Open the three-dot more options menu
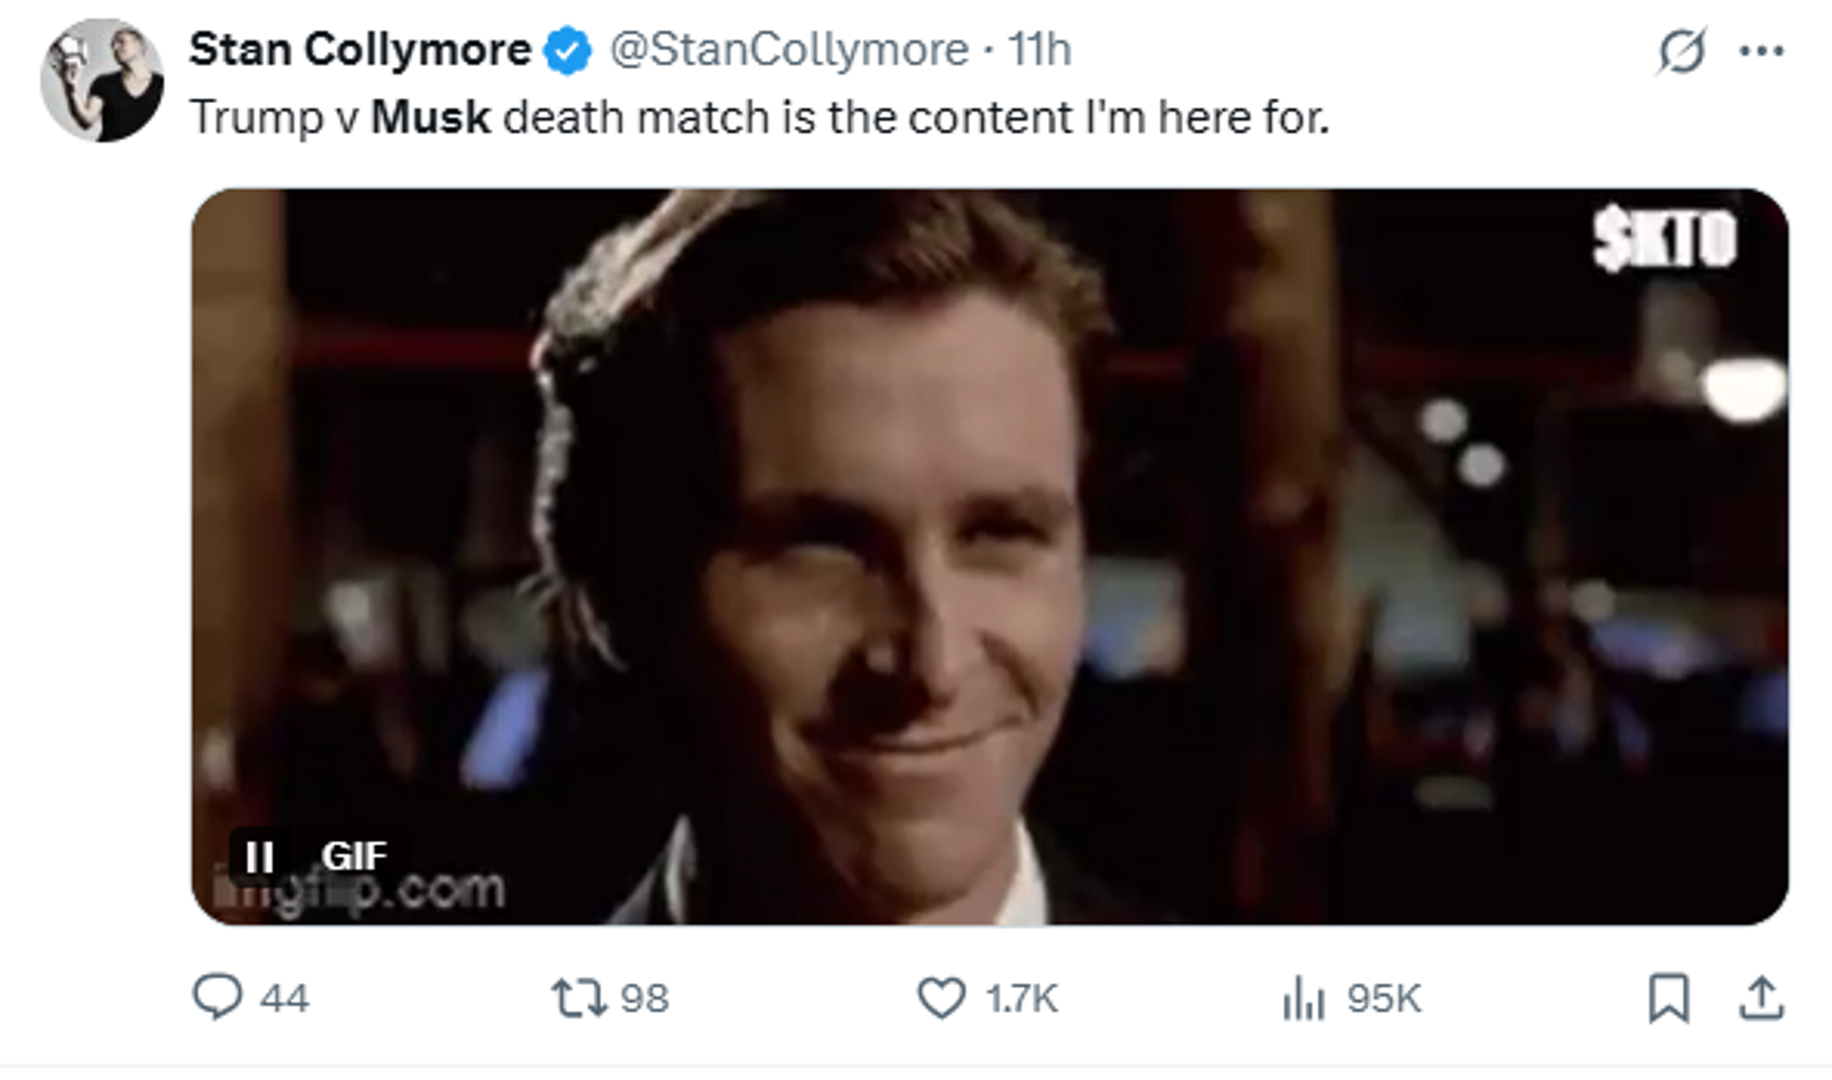This screenshot has height=1080, width=1832. (x=1761, y=50)
